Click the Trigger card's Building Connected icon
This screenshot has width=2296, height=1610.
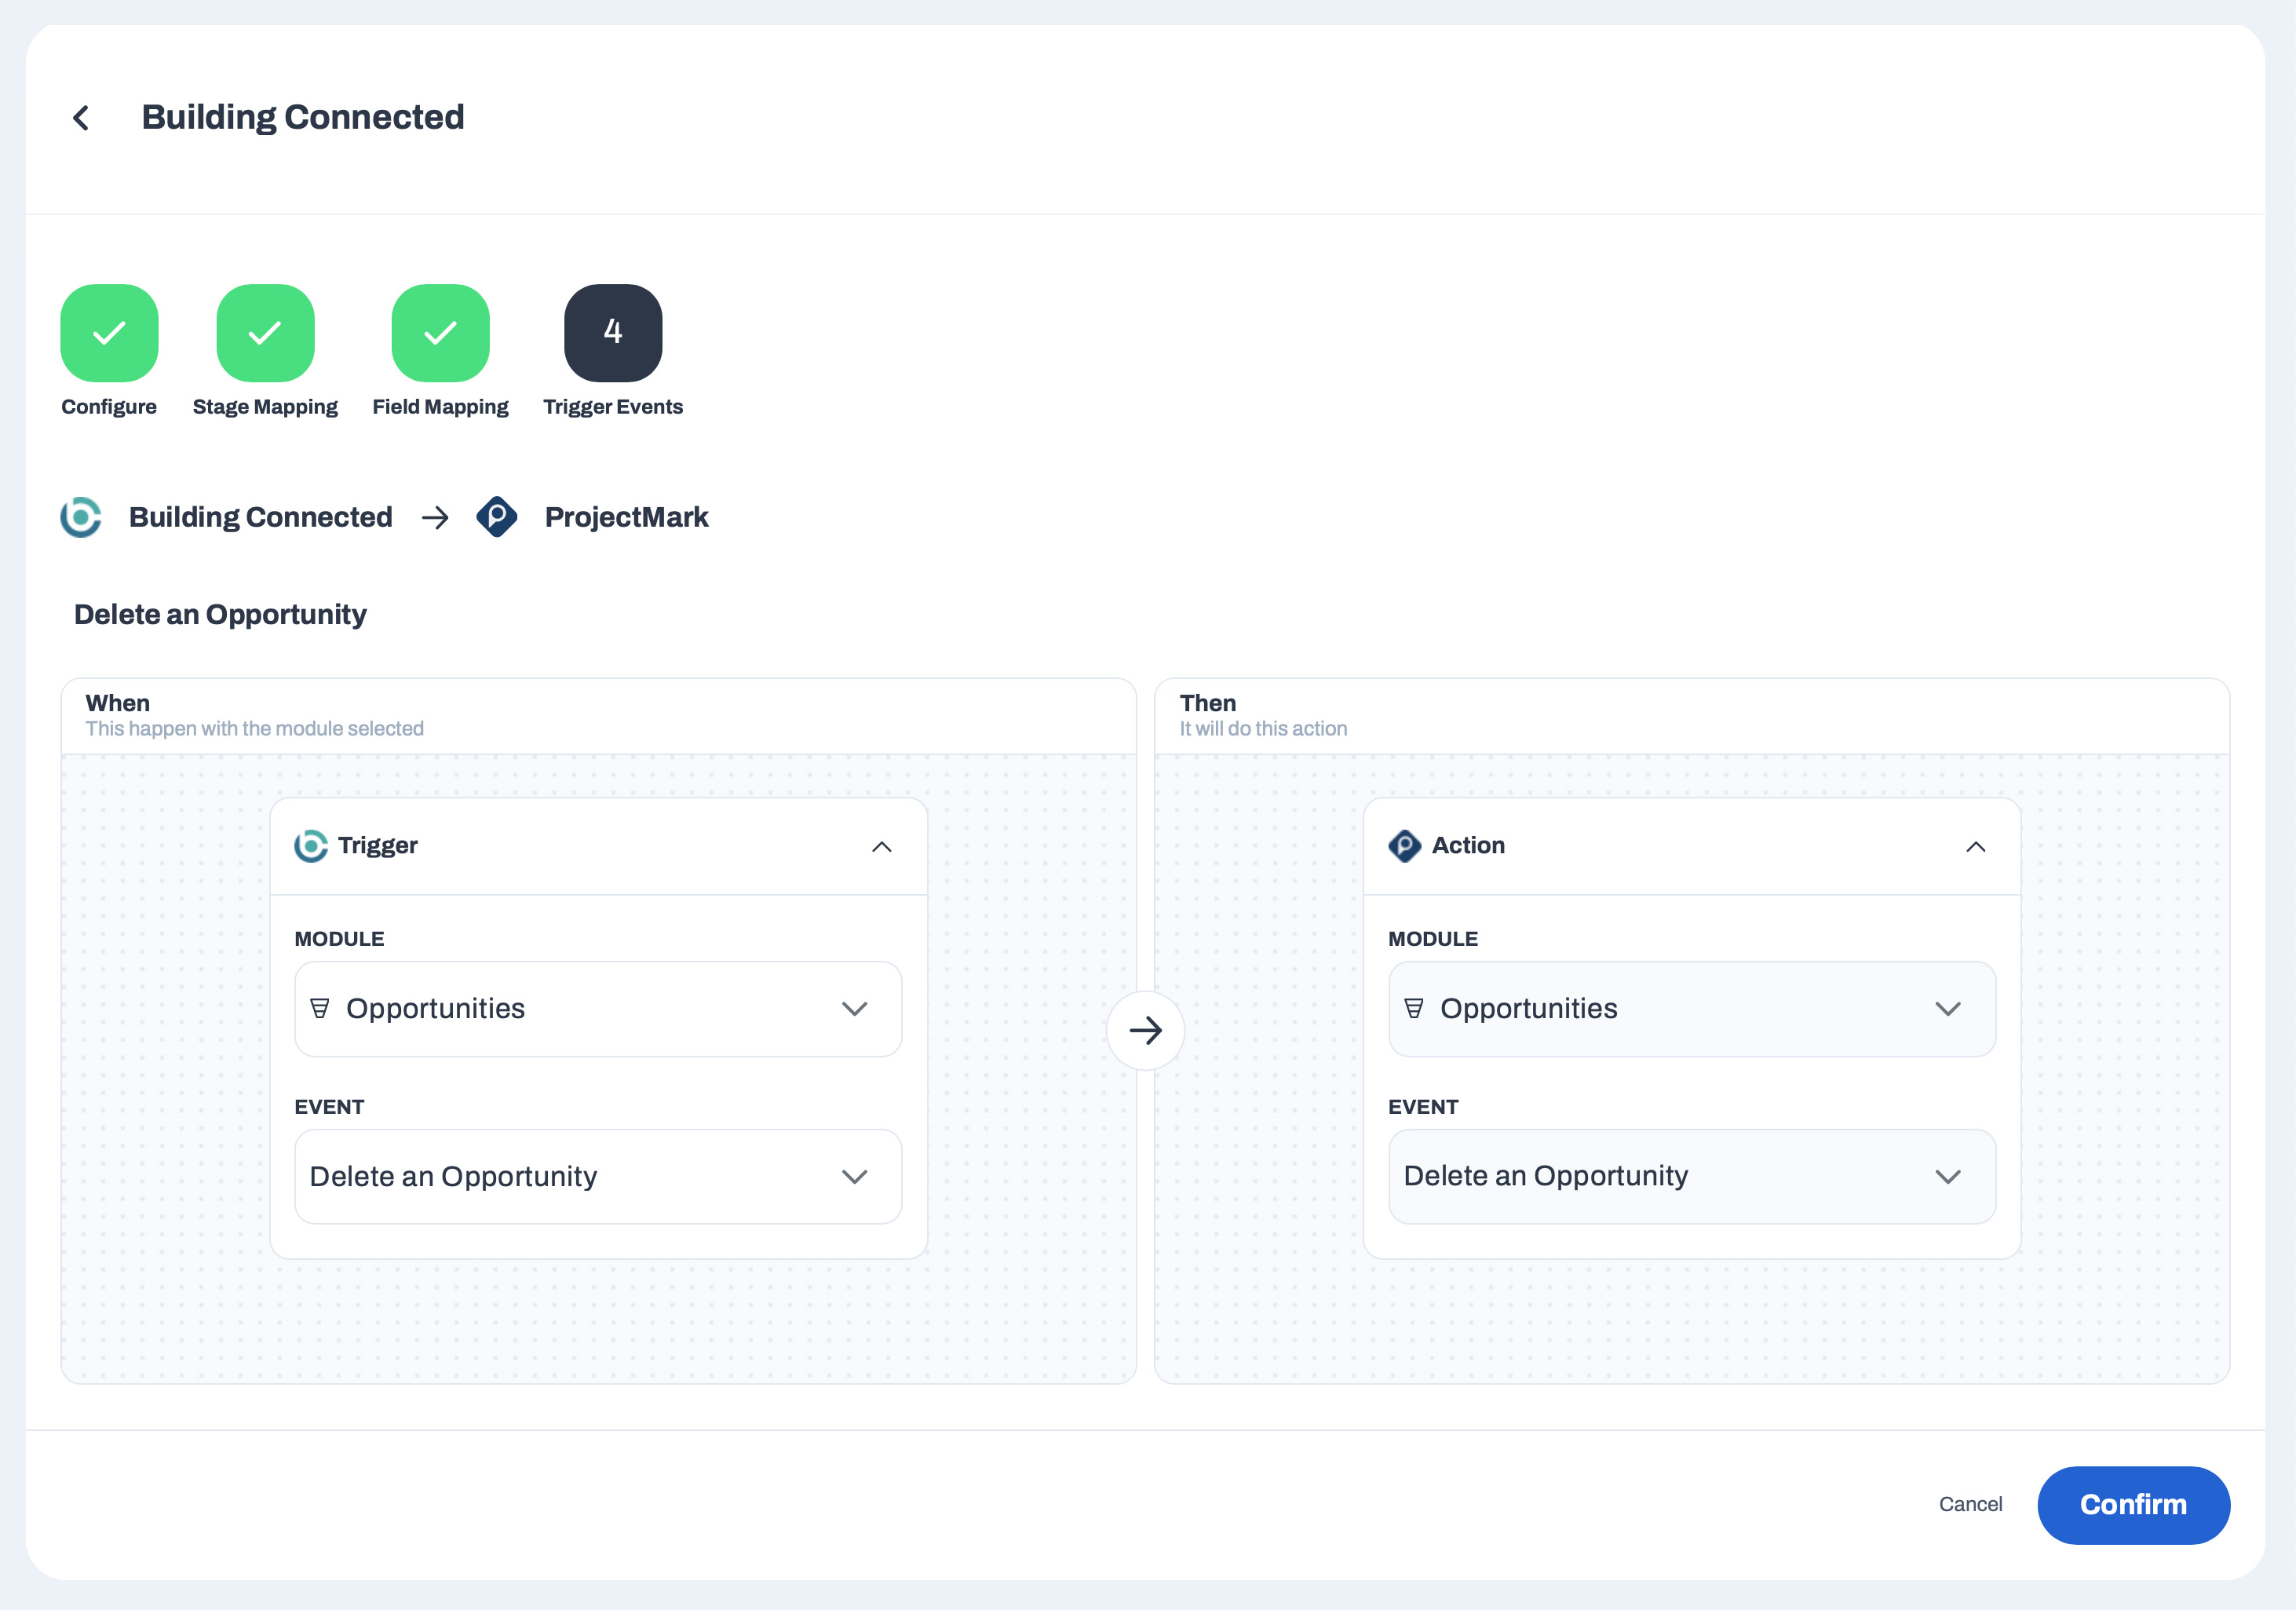pyautogui.click(x=311, y=846)
